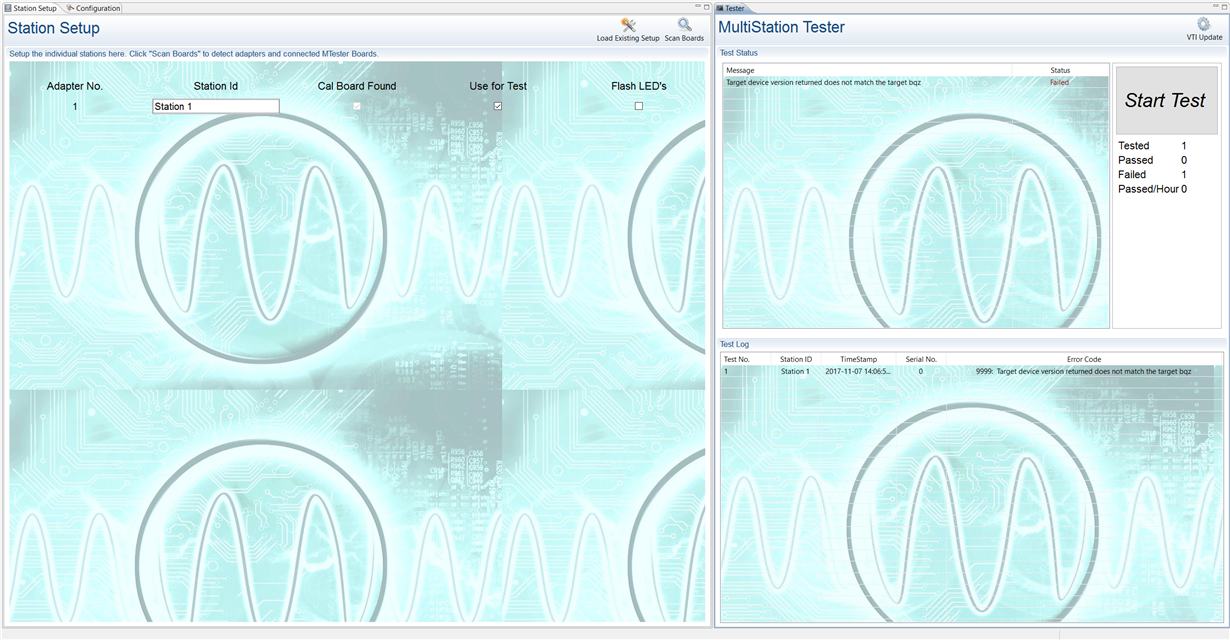Enable the Flash LED's checkbox

coord(639,106)
